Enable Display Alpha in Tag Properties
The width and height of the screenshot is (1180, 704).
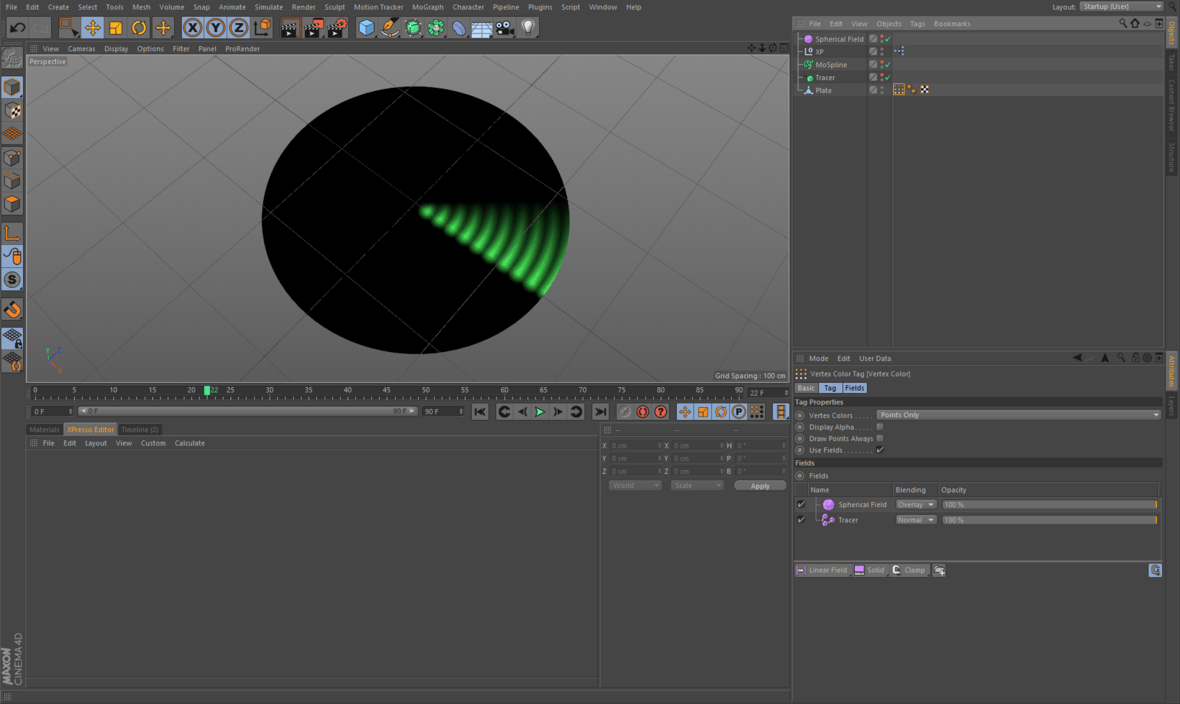pyautogui.click(x=880, y=425)
